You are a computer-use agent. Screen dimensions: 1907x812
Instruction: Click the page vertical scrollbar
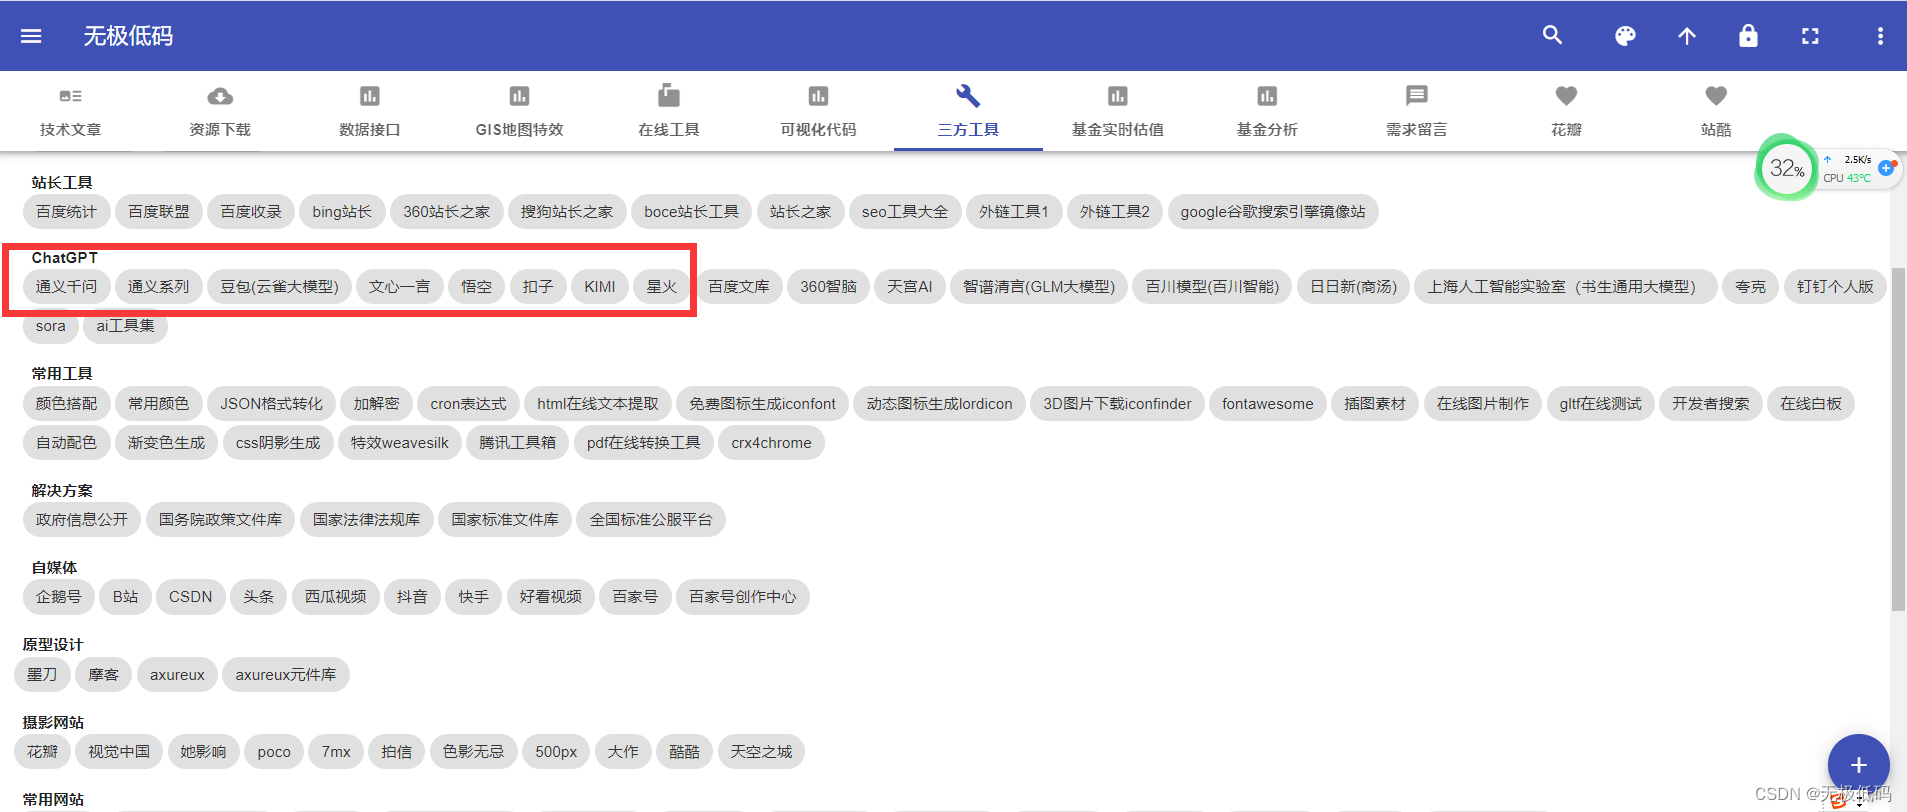click(x=1898, y=440)
